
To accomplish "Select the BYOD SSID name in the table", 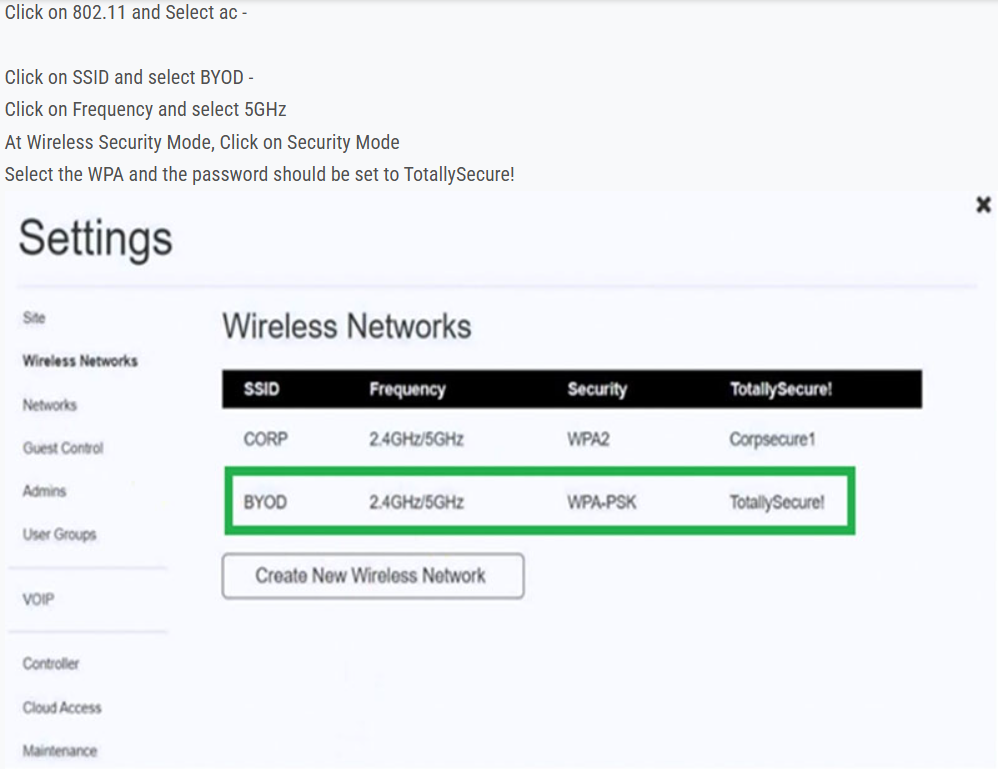I will 265,502.
